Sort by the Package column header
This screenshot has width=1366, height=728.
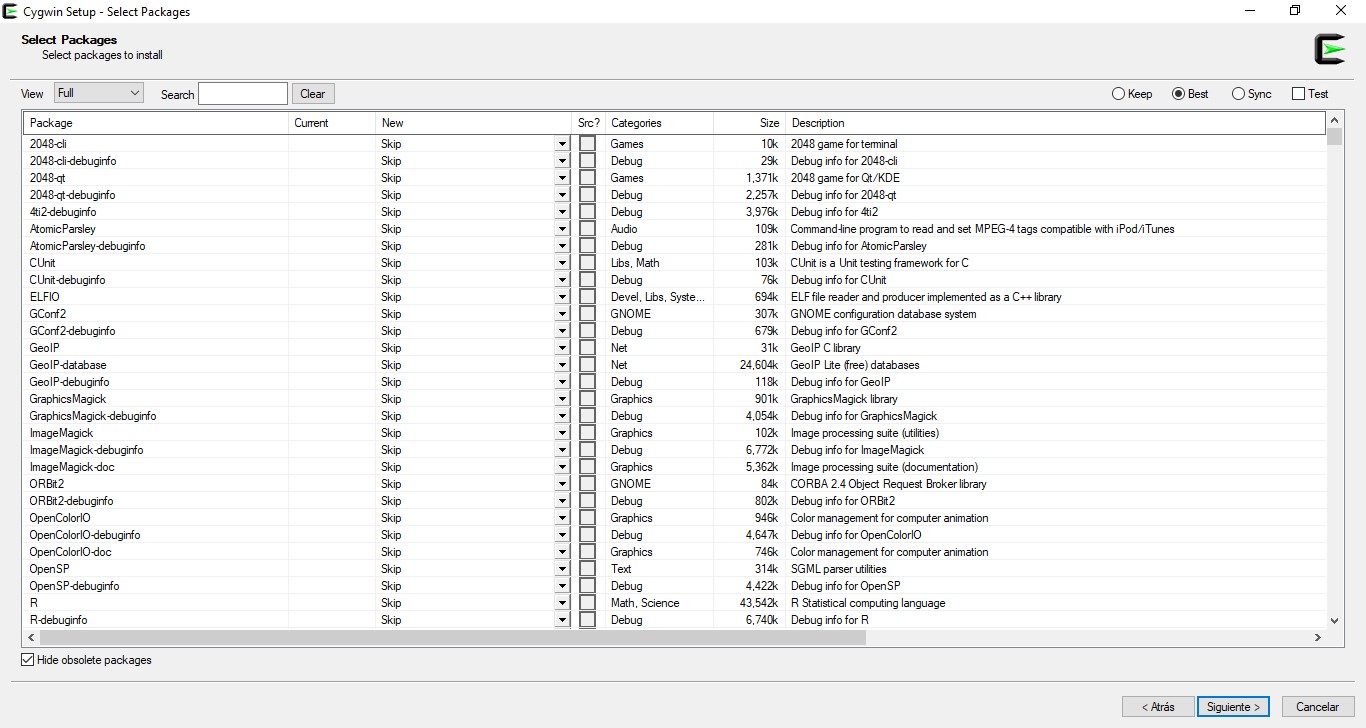[156, 123]
